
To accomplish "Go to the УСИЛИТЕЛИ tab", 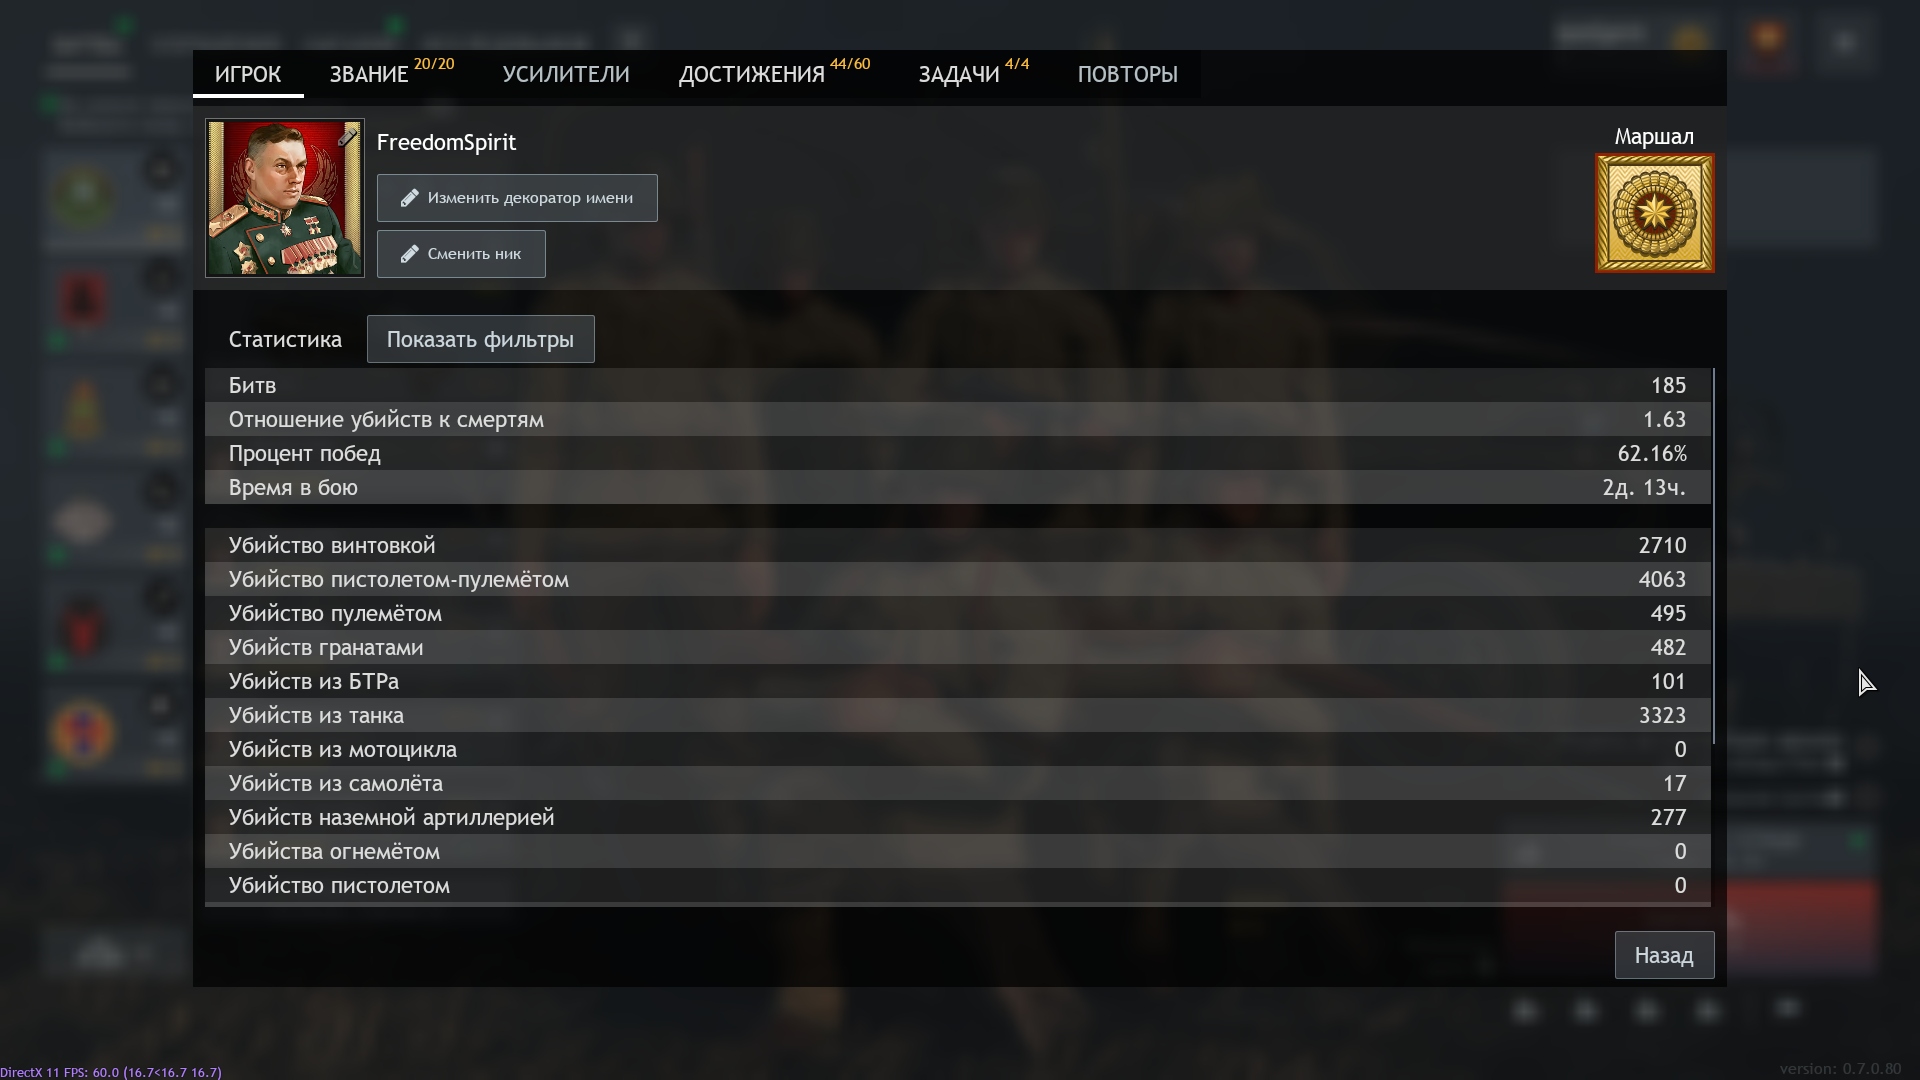I will [x=566, y=75].
